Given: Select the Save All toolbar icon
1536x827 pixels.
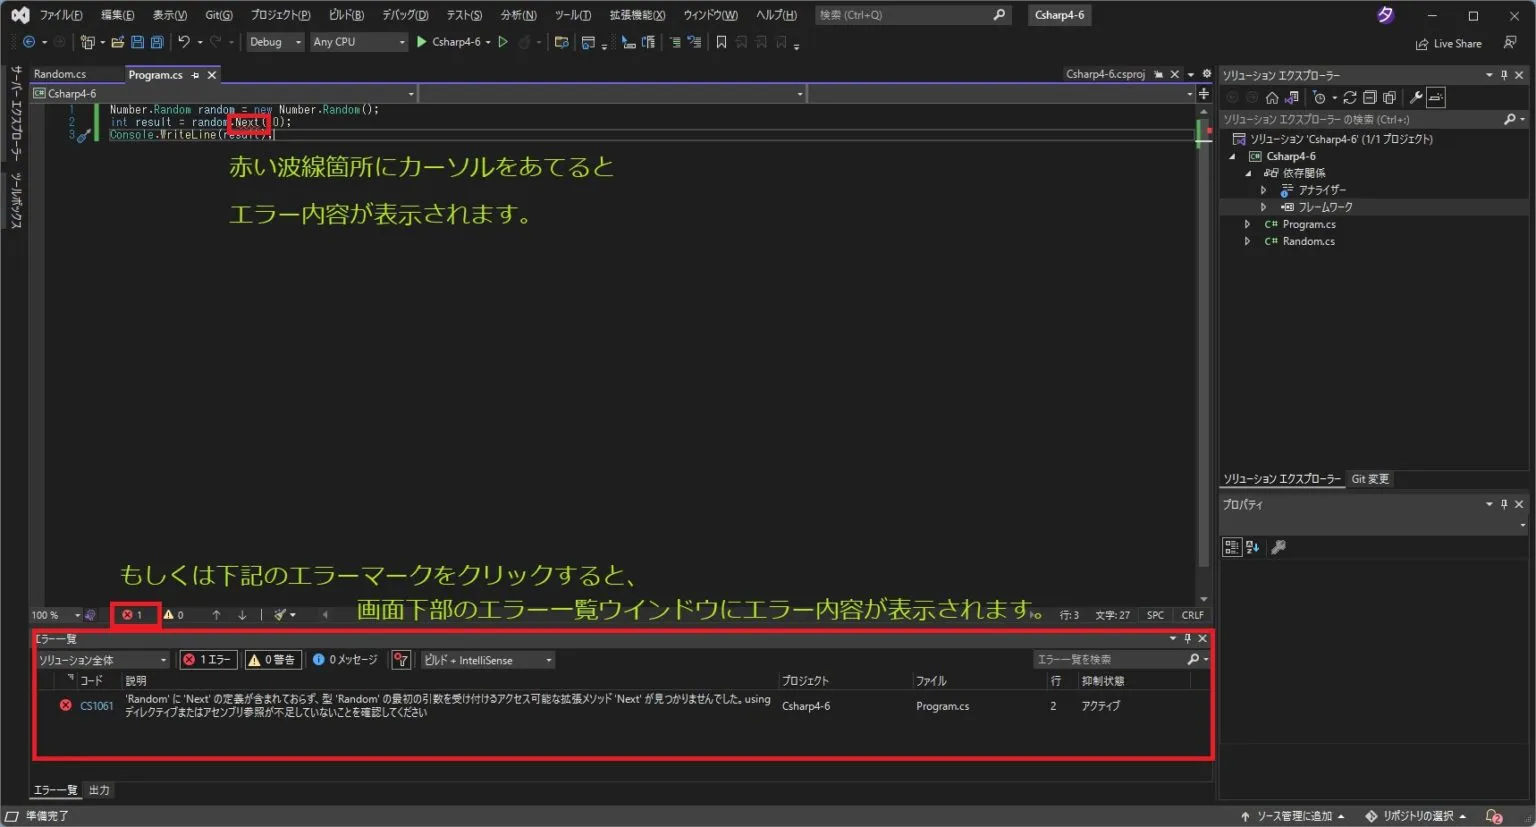Looking at the screenshot, I should [155, 41].
